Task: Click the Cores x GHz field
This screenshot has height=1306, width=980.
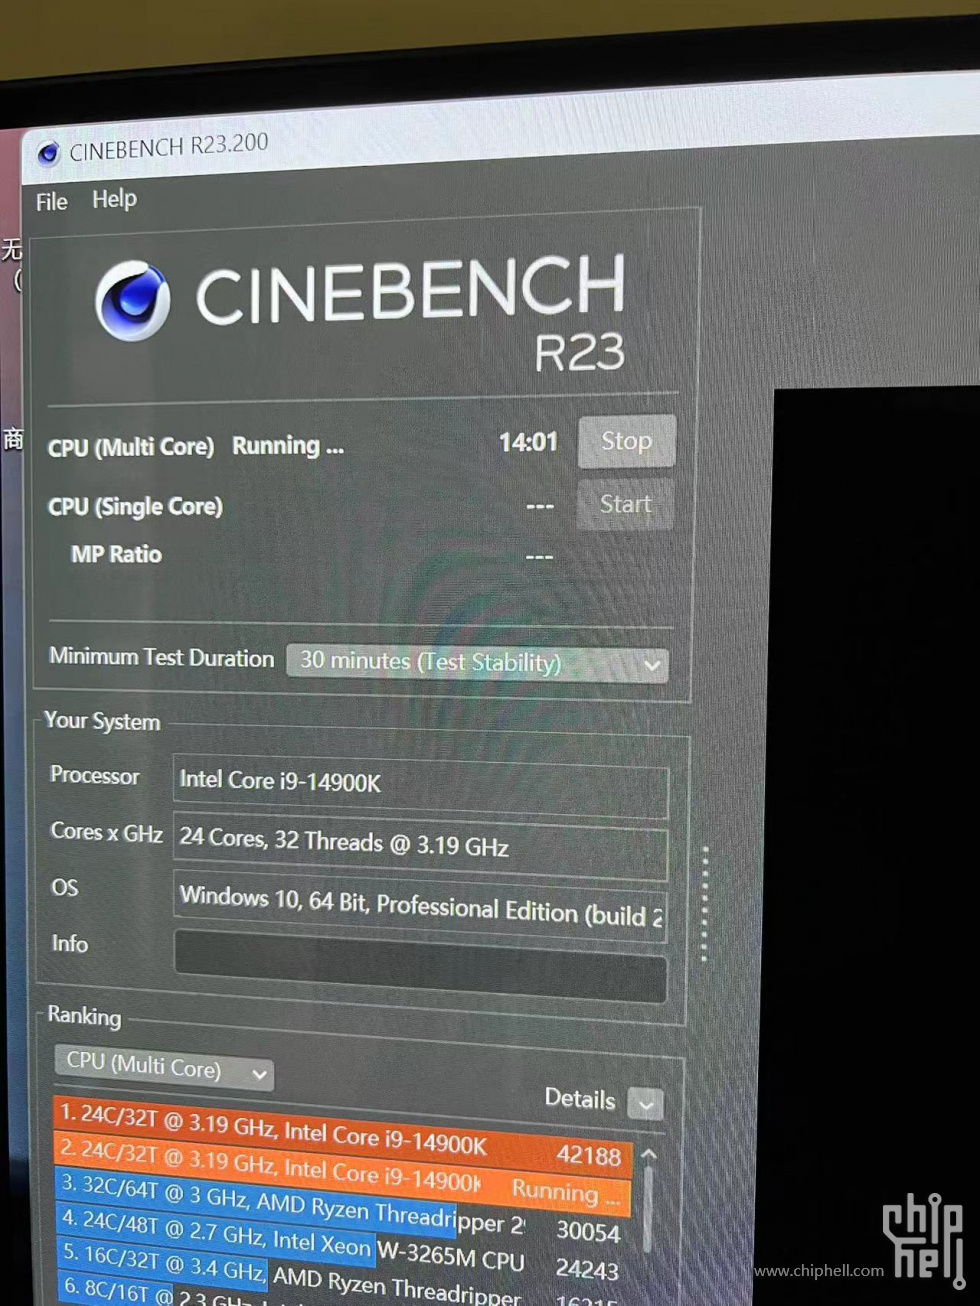Action: click(x=420, y=847)
